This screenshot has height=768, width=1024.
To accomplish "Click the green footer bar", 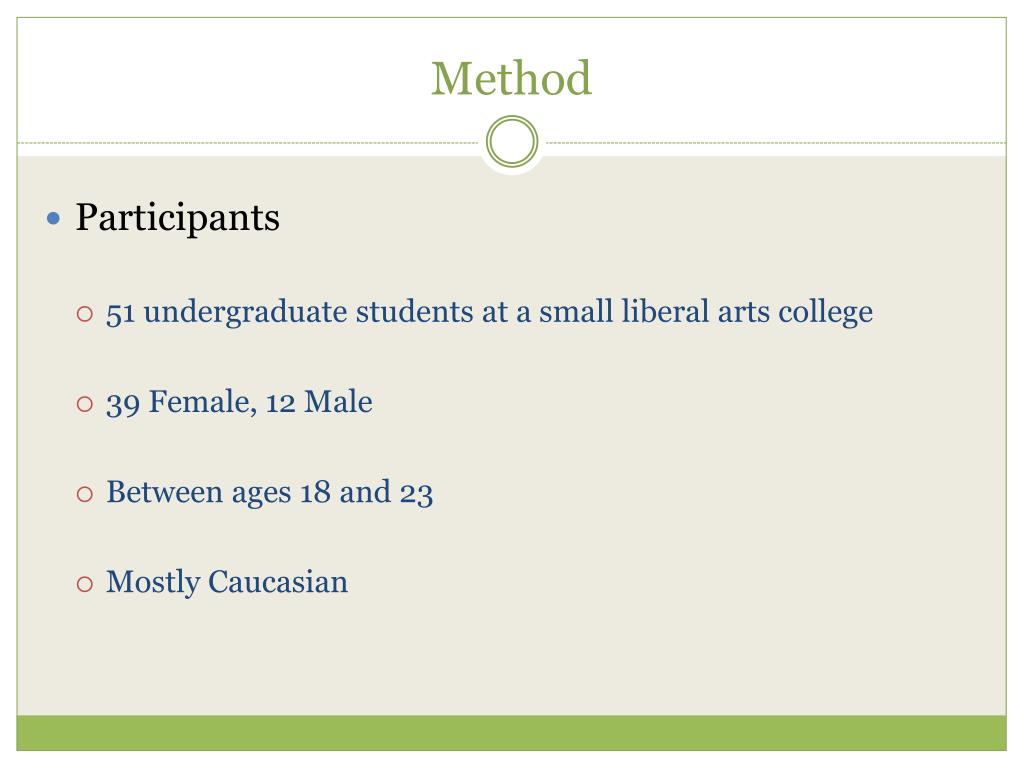I will coord(511,733).
